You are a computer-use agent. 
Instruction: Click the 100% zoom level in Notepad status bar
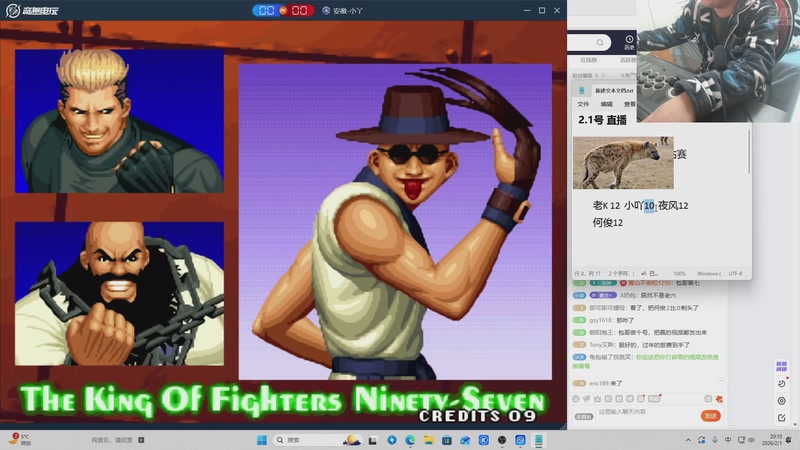[x=679, y=273]
